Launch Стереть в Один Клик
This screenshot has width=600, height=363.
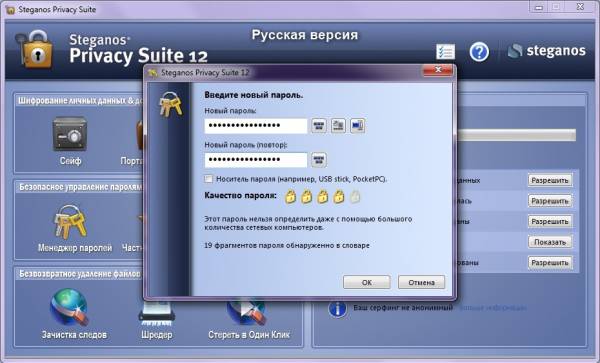(246, 313)
